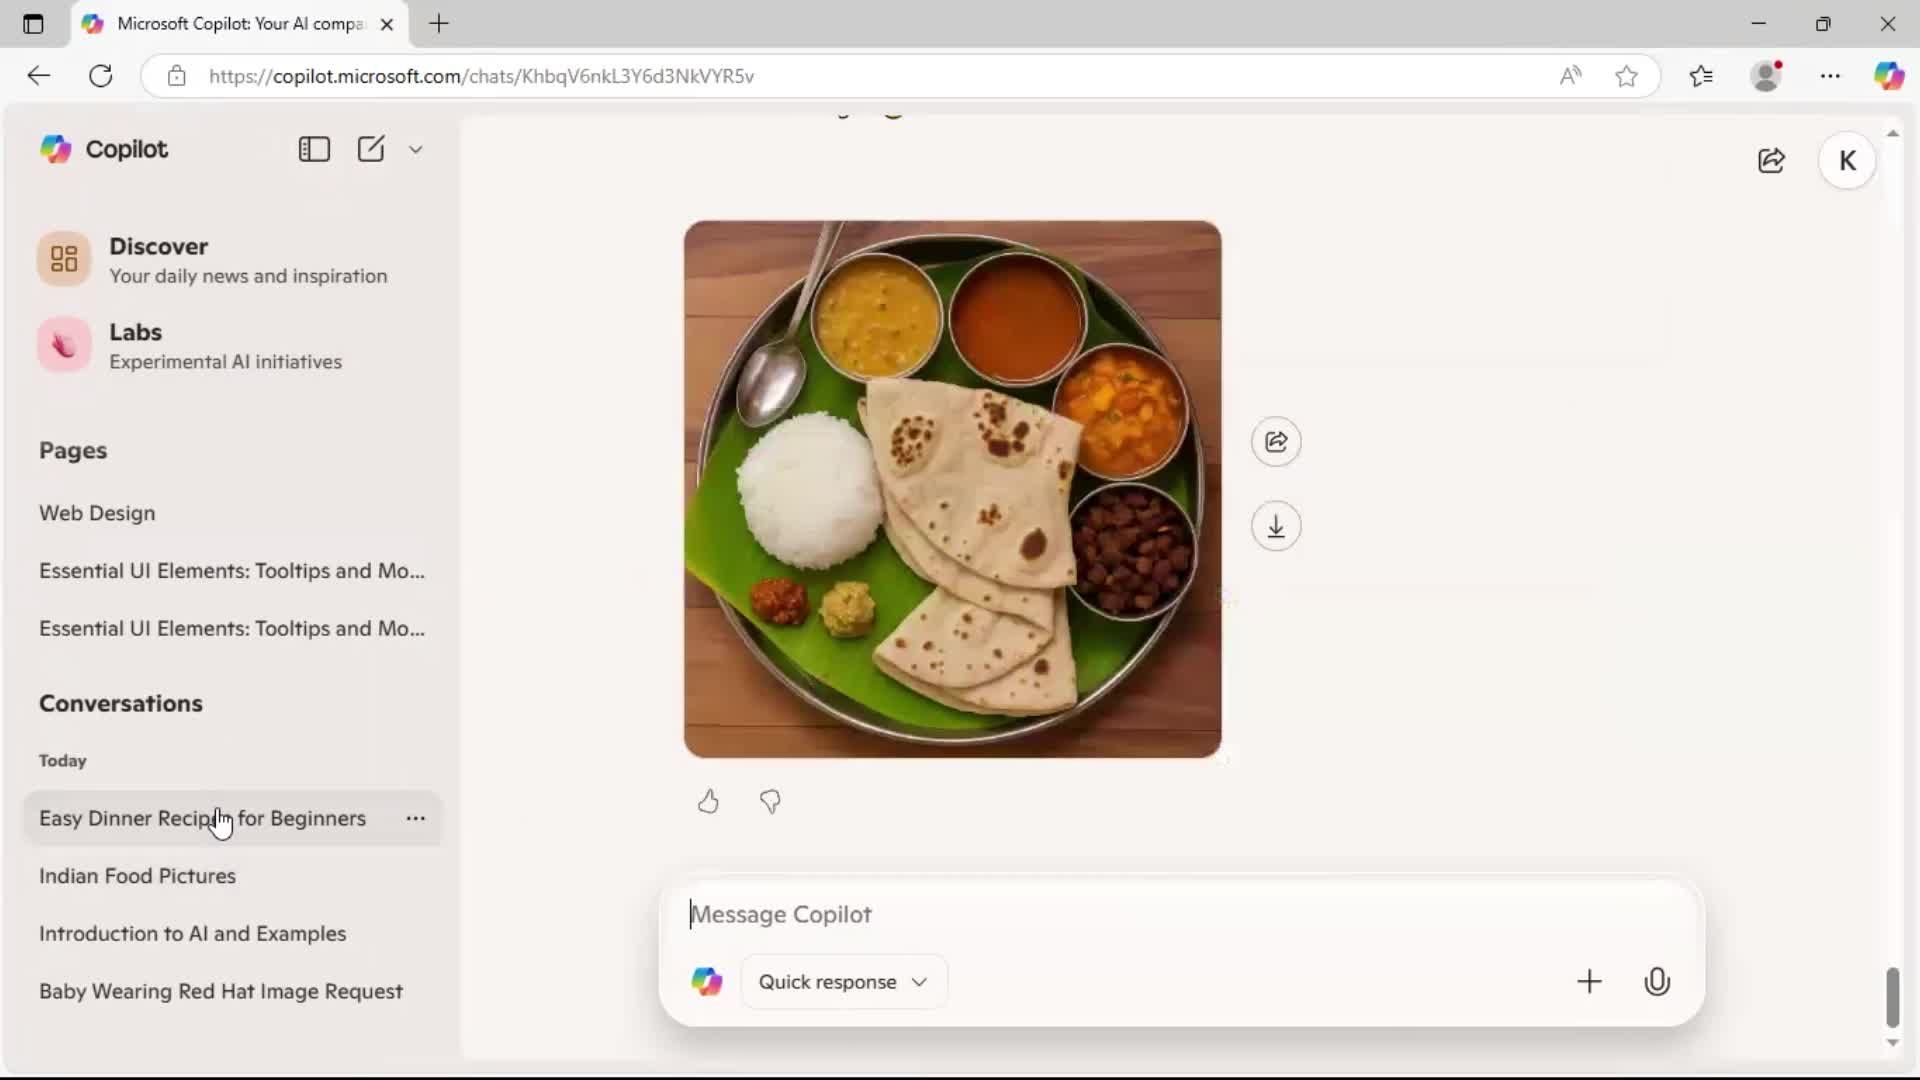Open the Quick response mode dropdown
Viewport: 1920px width, 1080px height.
pyautogui.click(x=843, y=982)
